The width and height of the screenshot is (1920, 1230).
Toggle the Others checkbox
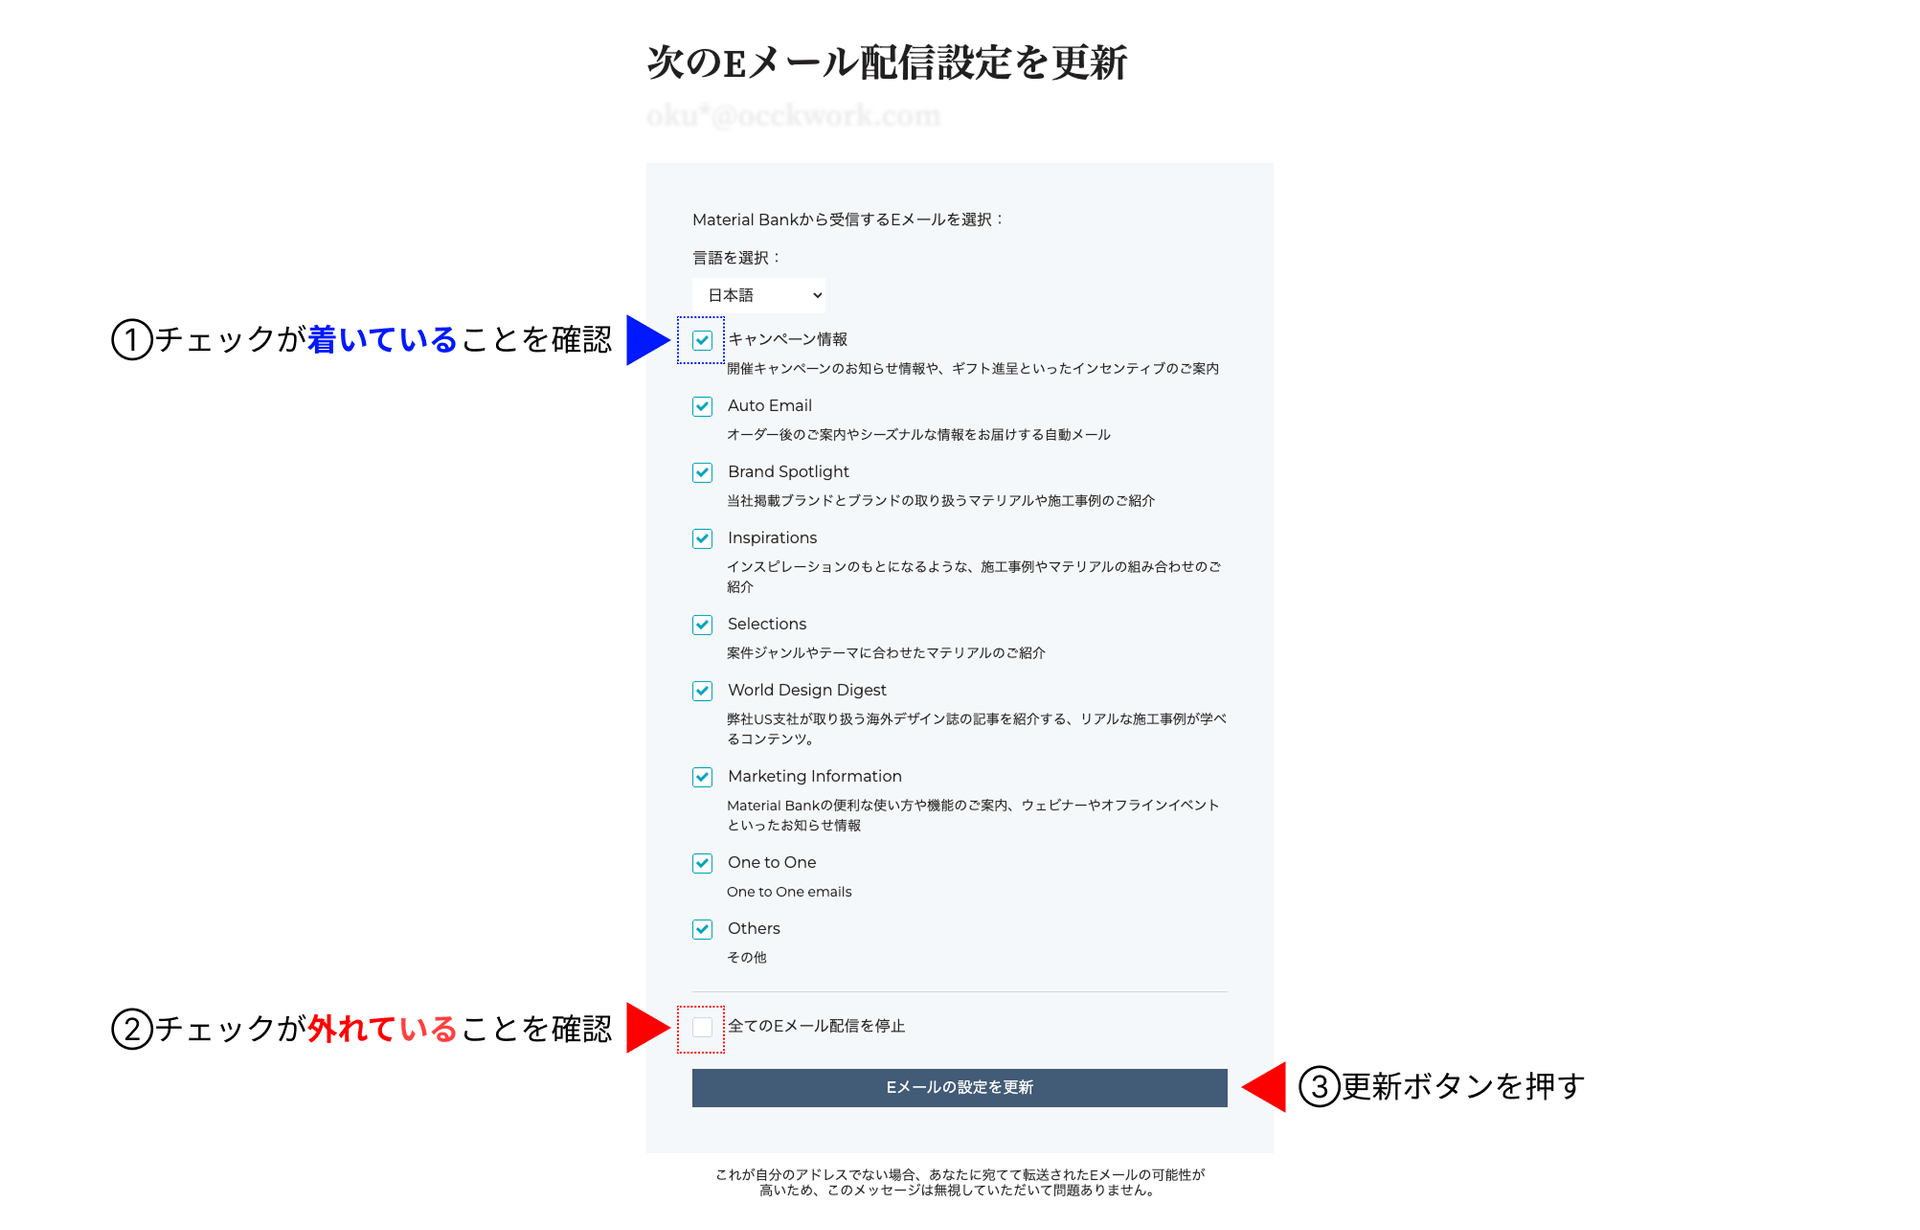click(702, 929)
